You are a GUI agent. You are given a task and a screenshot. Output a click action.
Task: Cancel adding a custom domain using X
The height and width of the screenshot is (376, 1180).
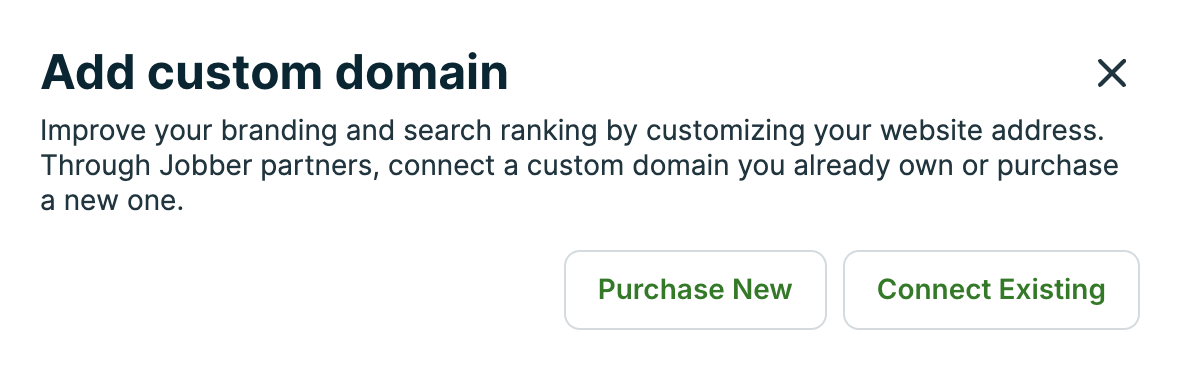(x=1112, y=74)
